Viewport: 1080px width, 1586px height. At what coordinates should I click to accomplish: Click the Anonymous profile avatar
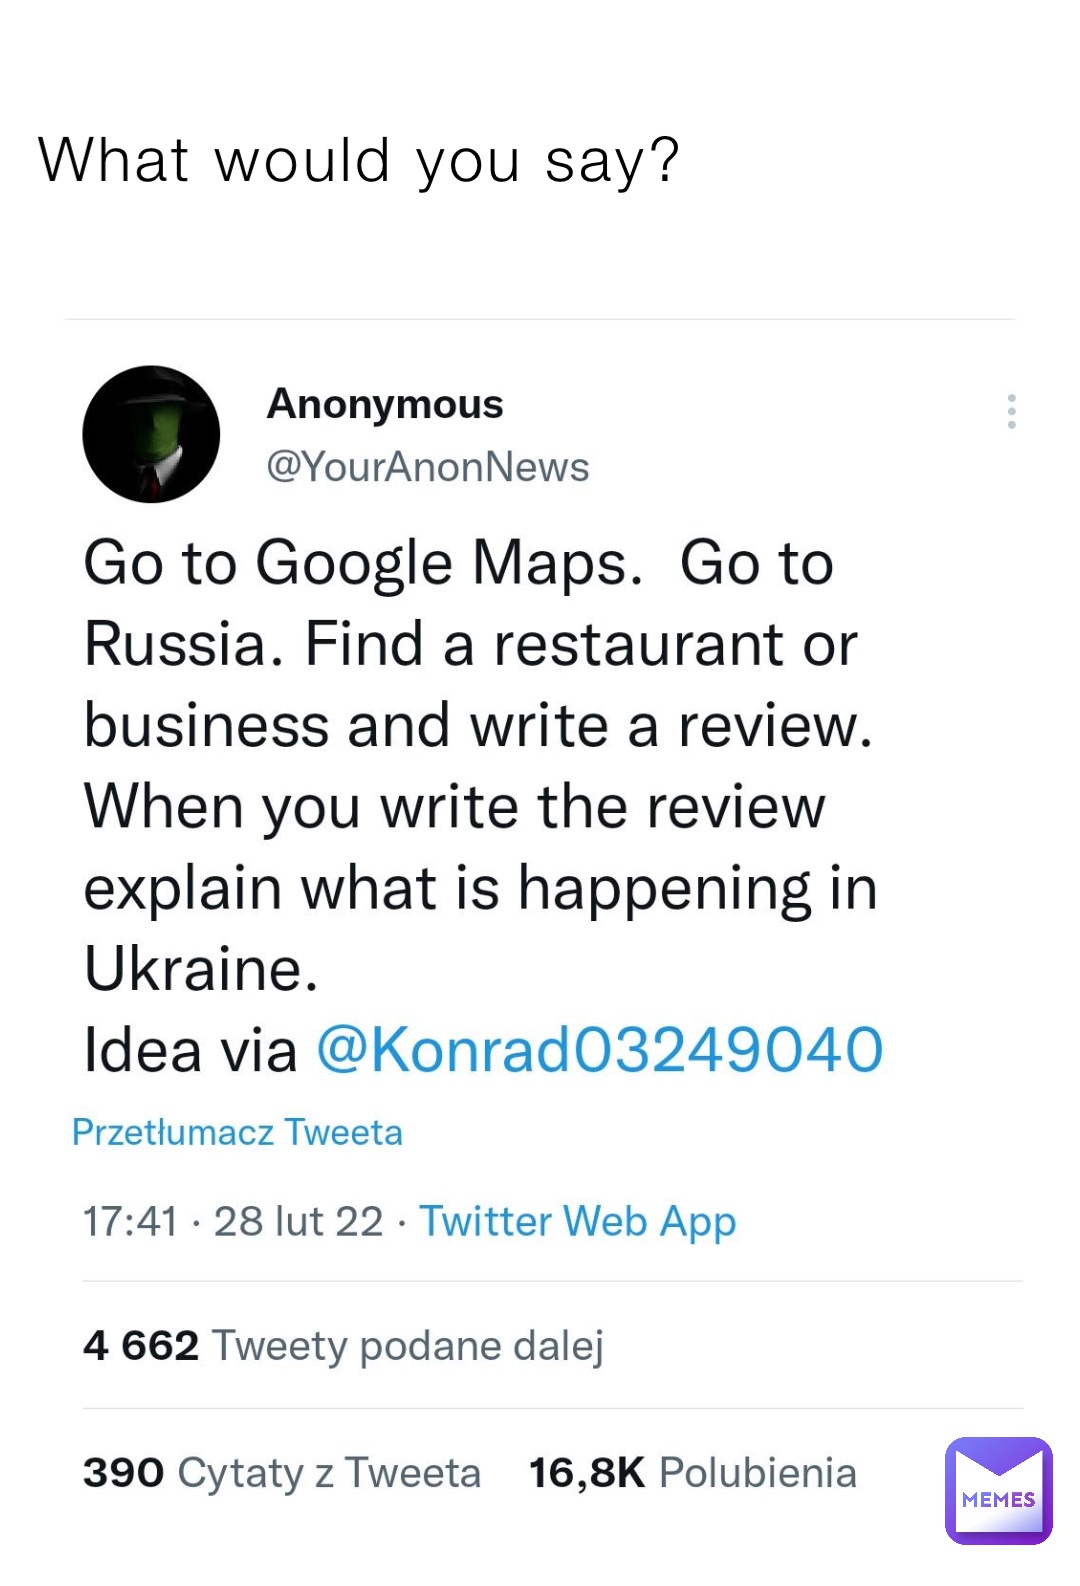(151, 434)
